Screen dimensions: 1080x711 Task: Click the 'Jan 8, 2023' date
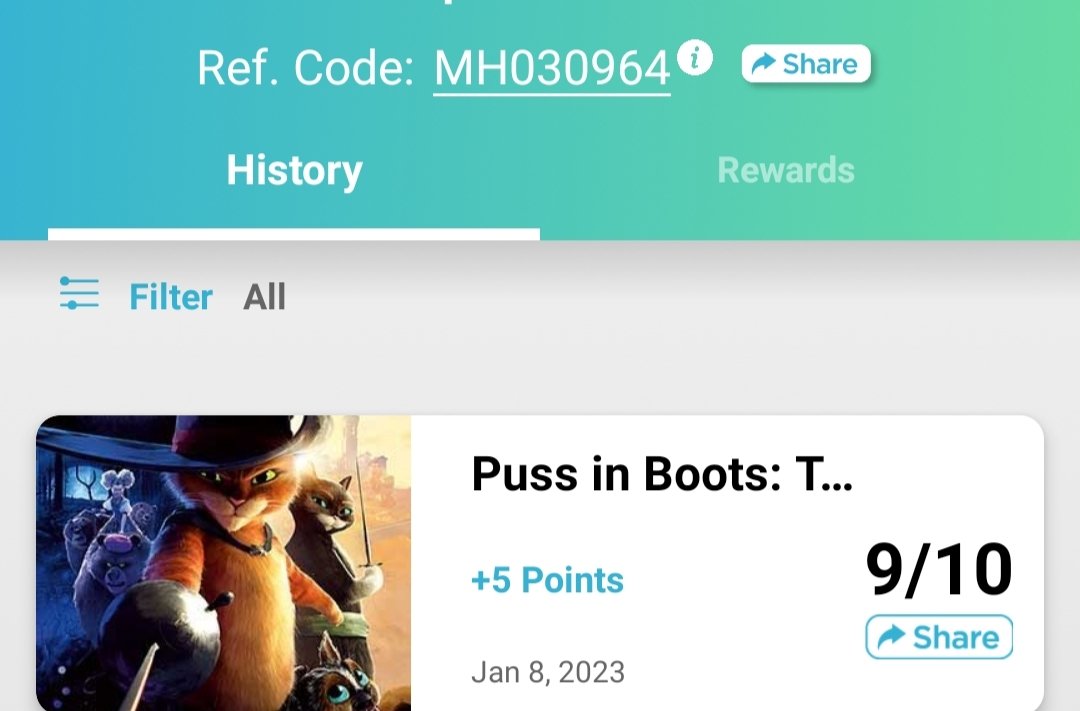[x=548, y=672]
